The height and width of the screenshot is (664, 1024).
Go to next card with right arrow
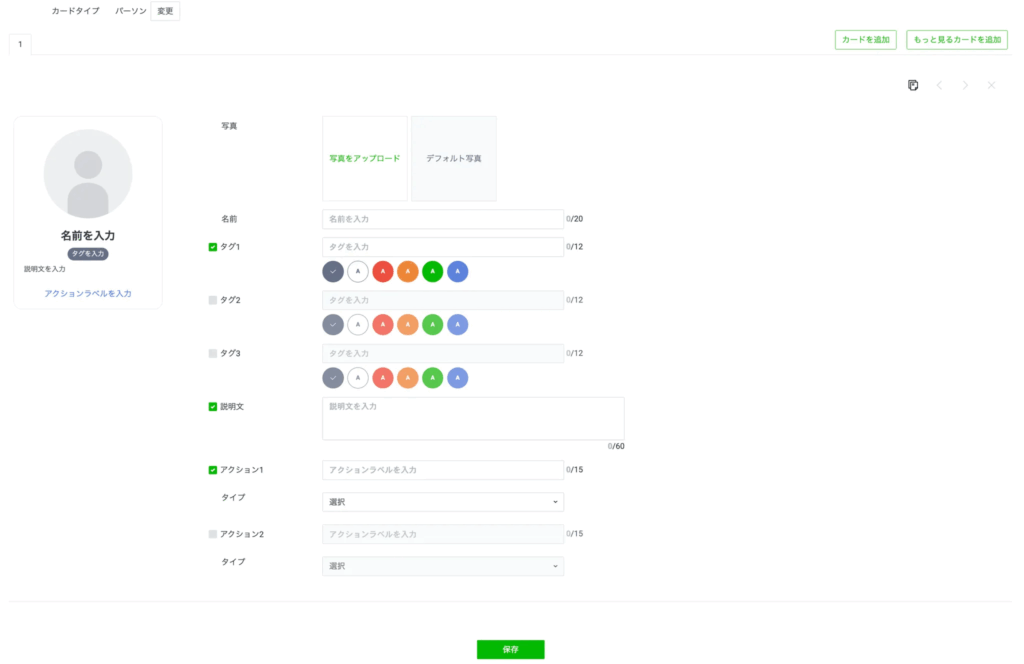click(965, 86)
